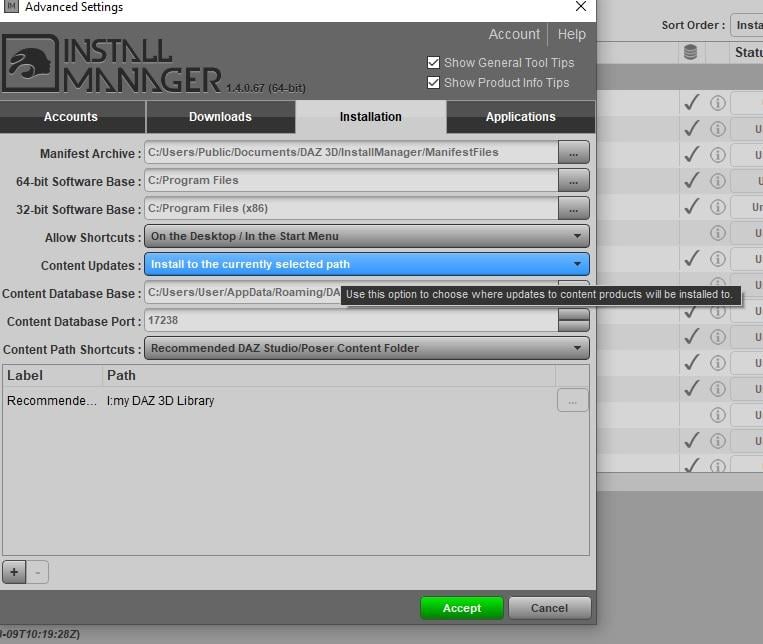The height and width of the screenshot is (644, 763).
Task: Click the 32-bit Software Base path field
Action: [351, 208]
